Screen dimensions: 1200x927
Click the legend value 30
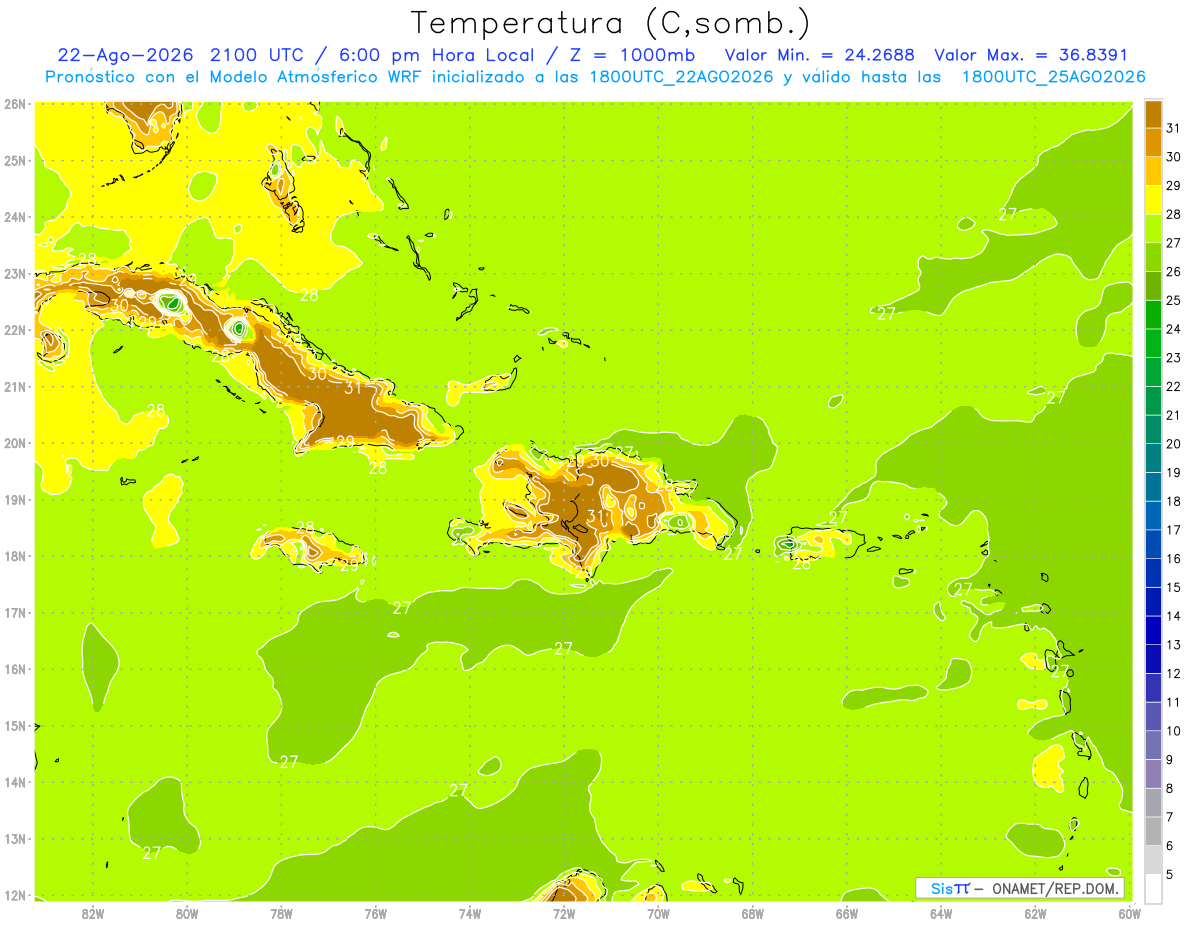click(1174, 157)
